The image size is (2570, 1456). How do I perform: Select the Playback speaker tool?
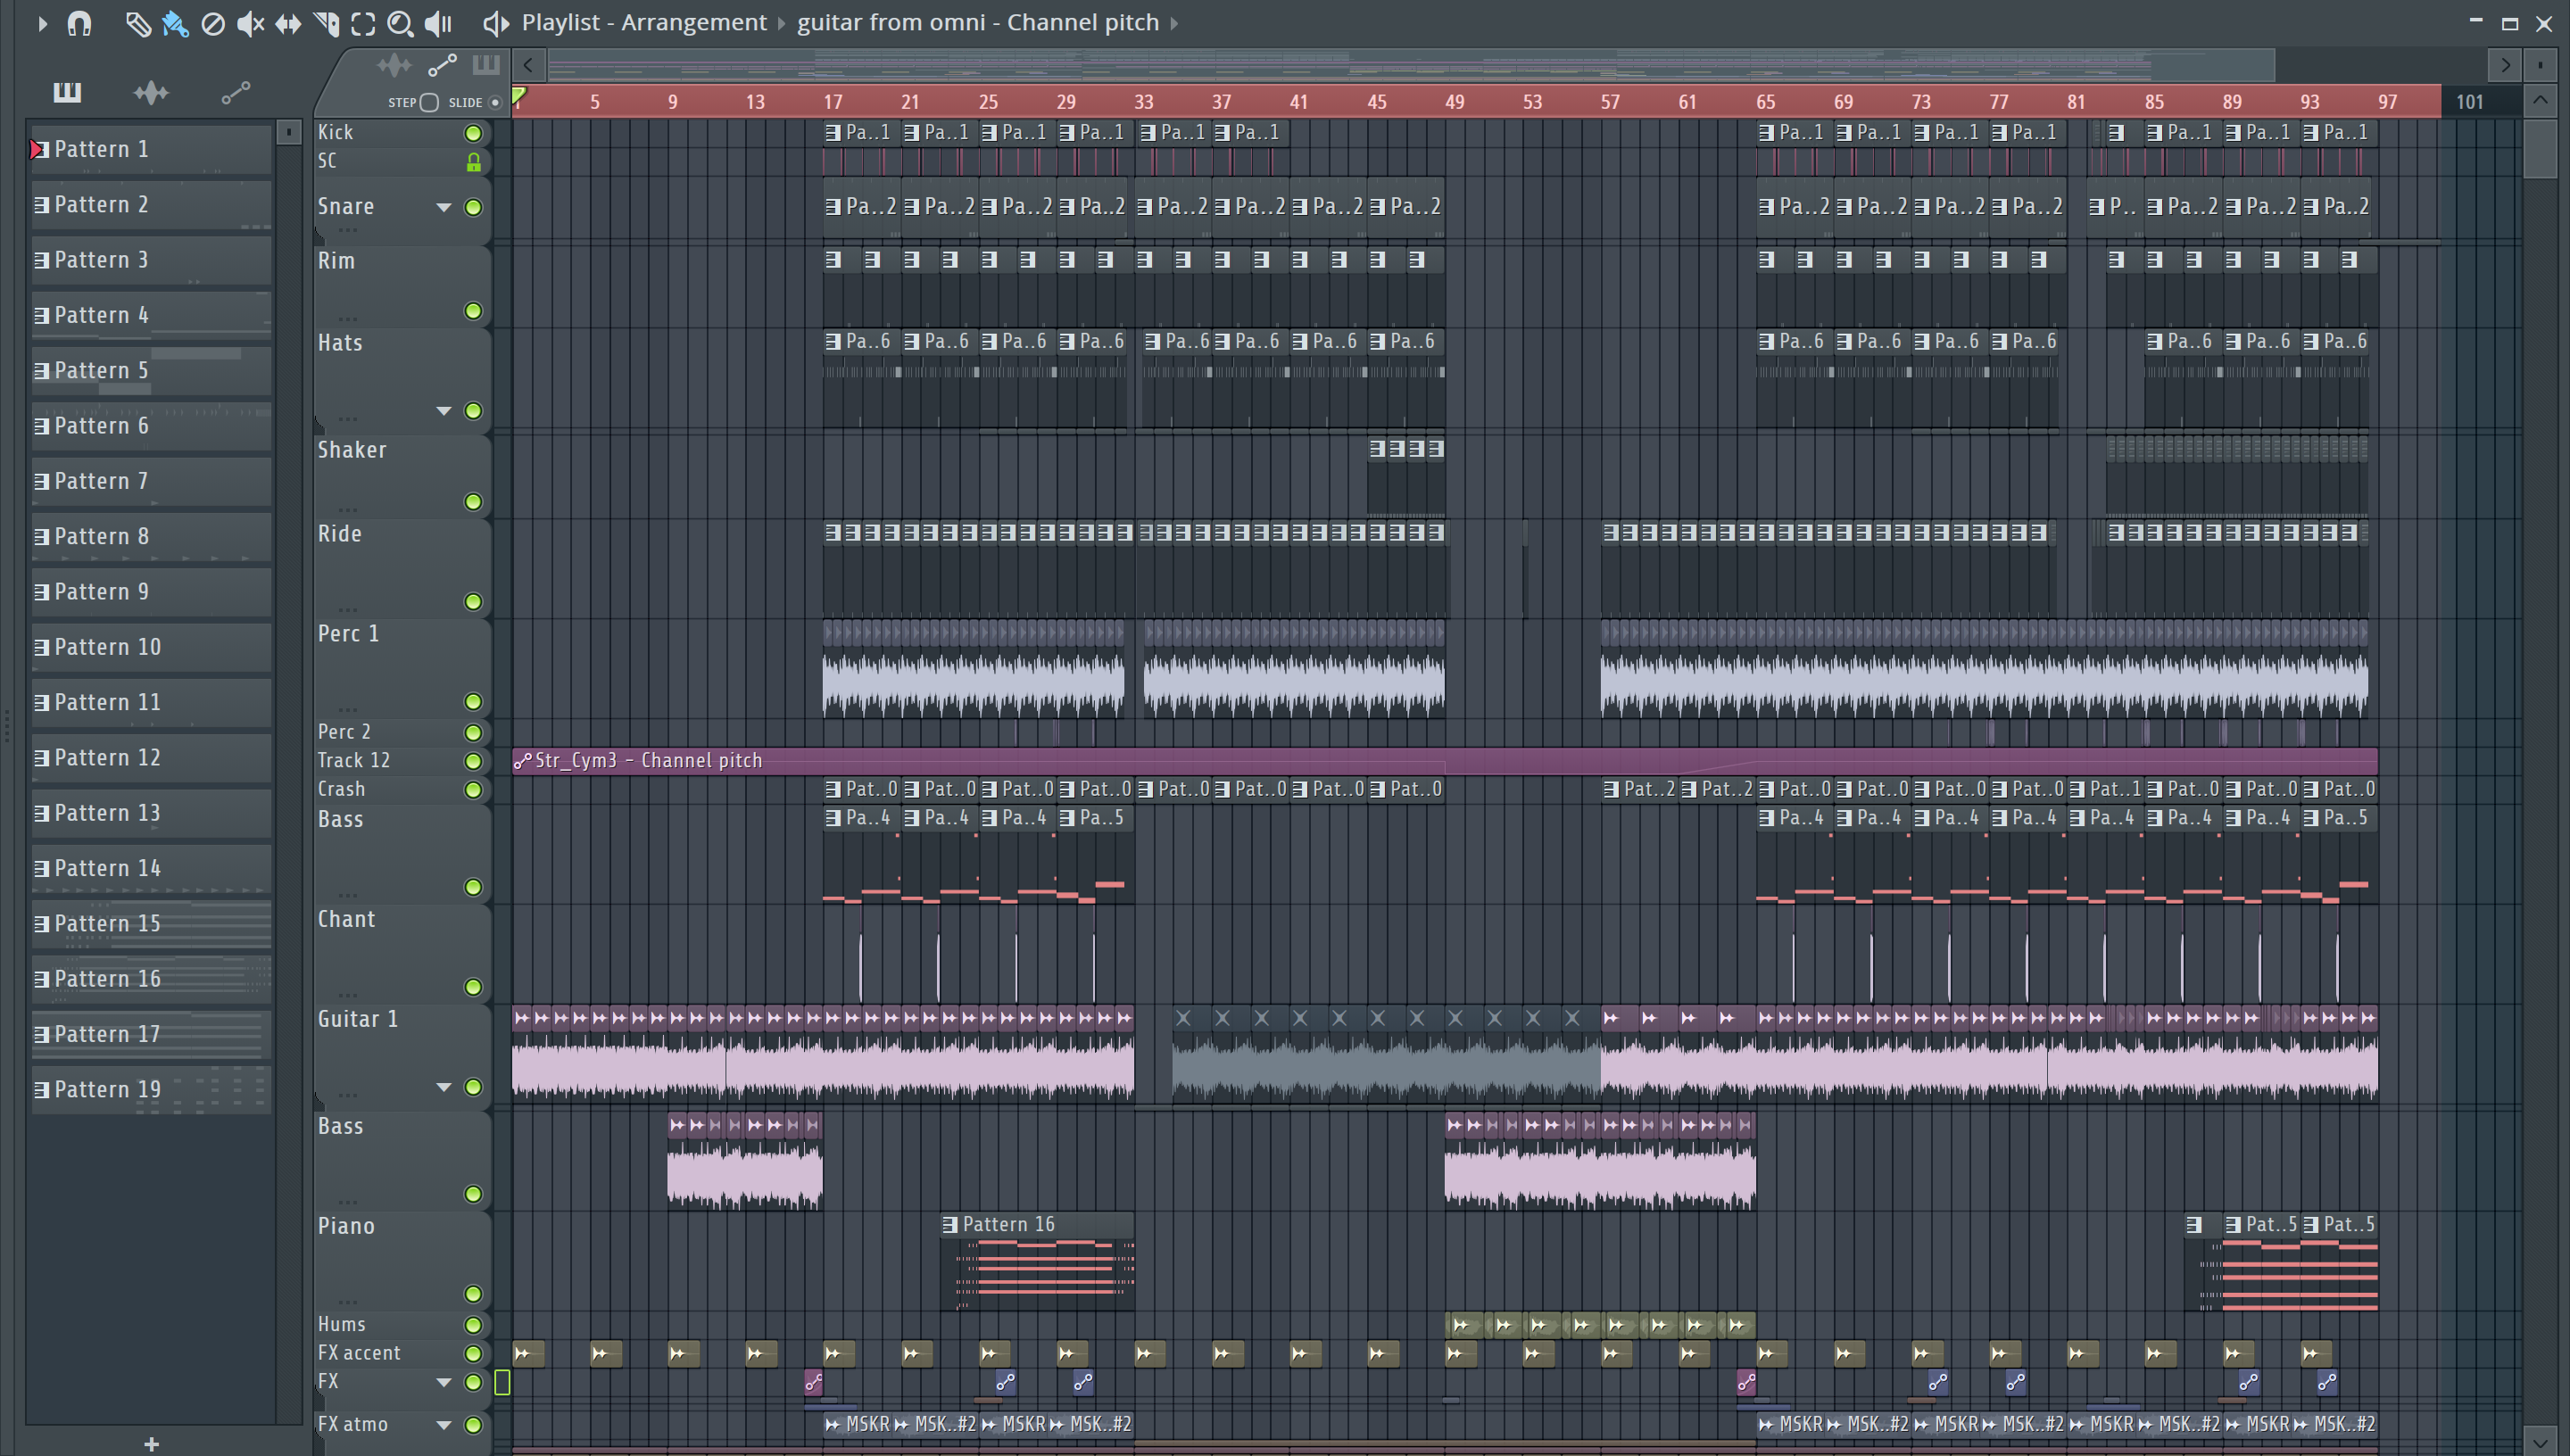tap(438, 23)
